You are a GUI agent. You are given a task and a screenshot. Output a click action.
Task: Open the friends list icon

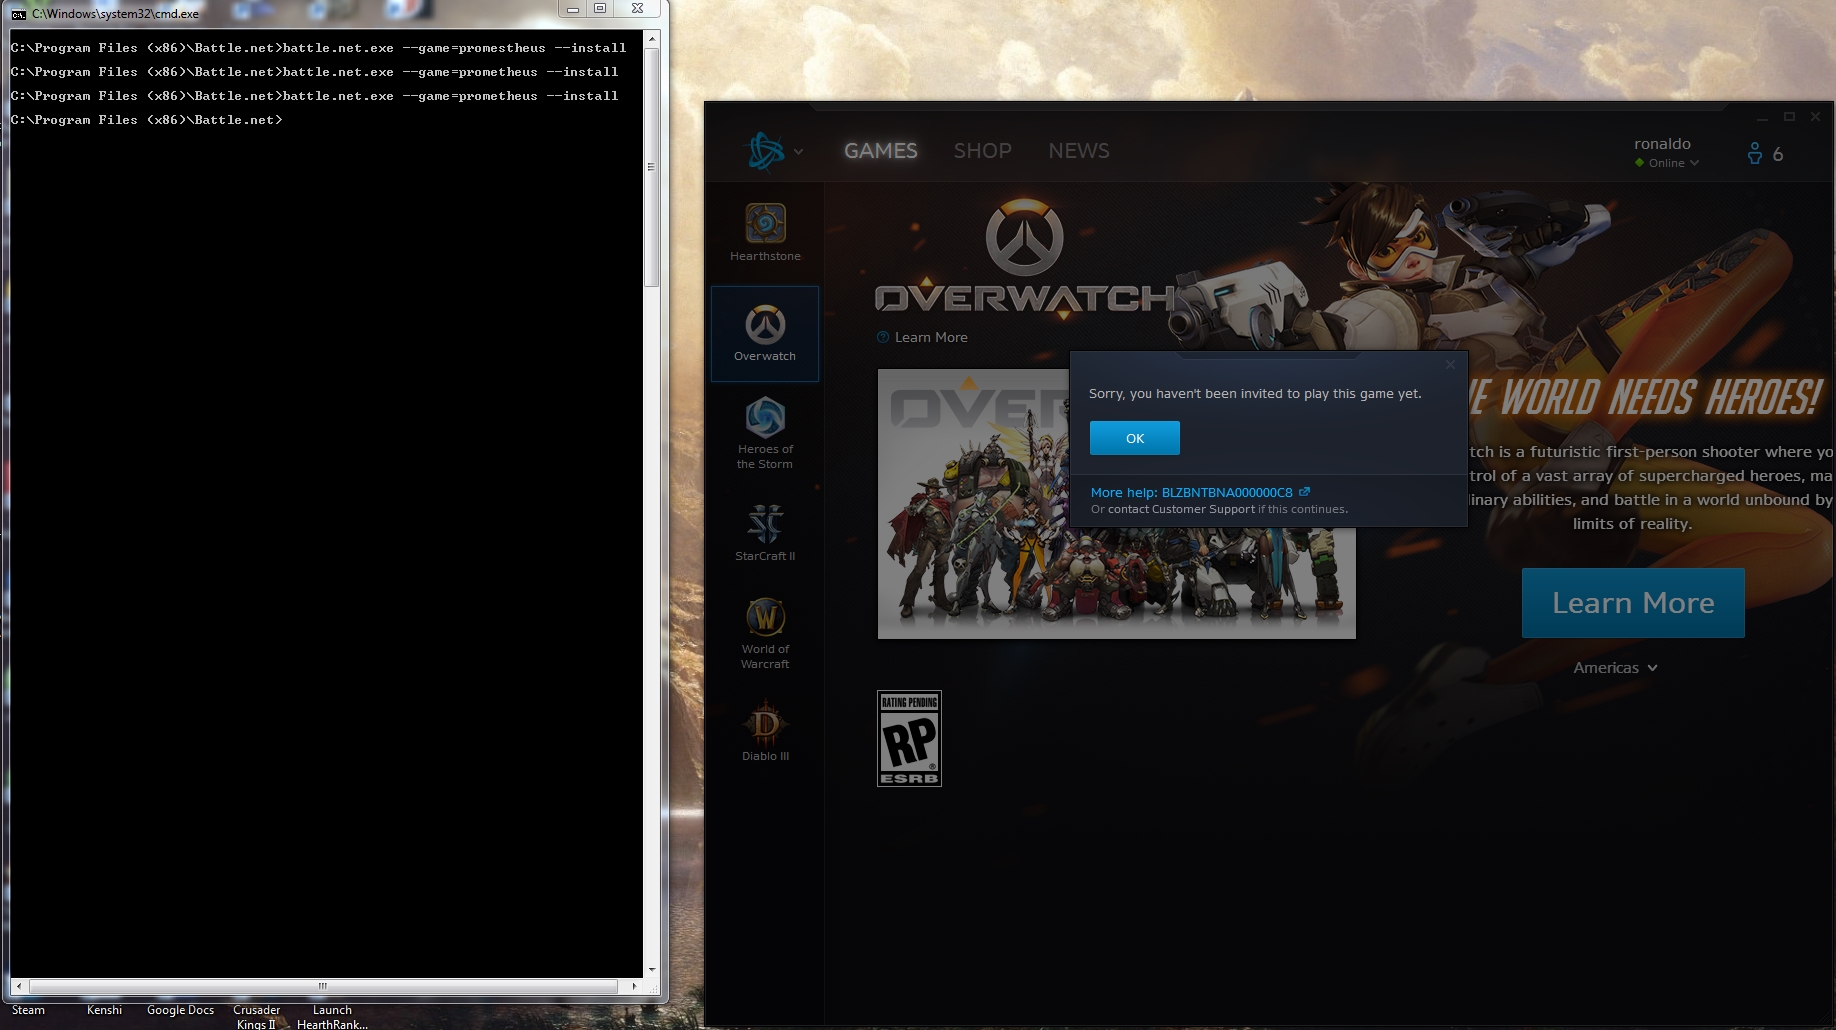(x=1755, y=153)
